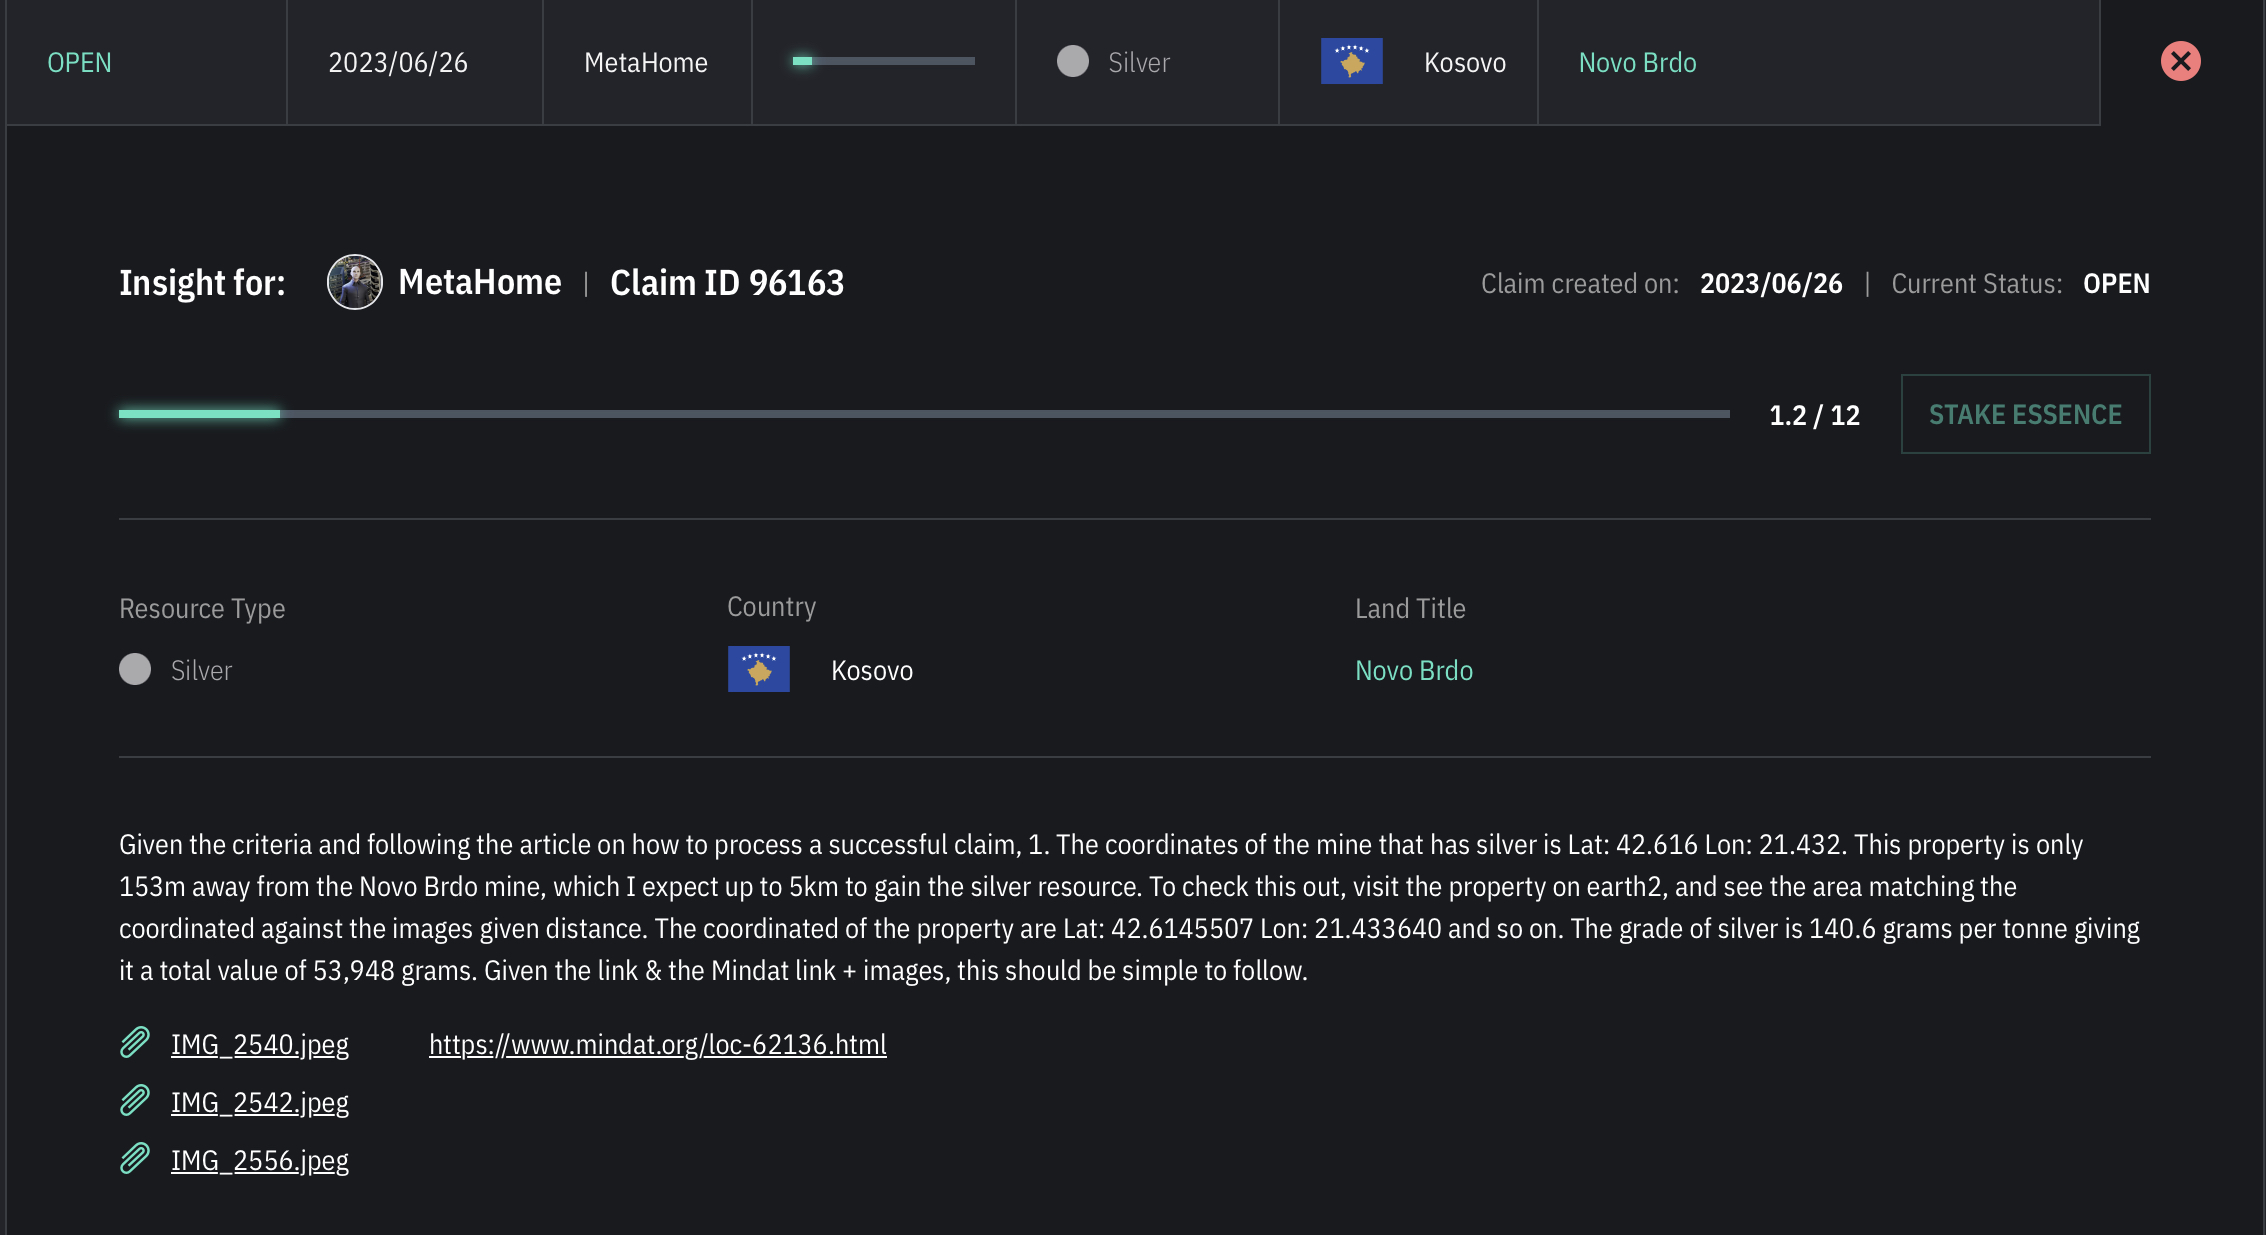Click the main staking progress bar
The image size is (2266, 1235).
pyautogui.click(x=924, y=414)
